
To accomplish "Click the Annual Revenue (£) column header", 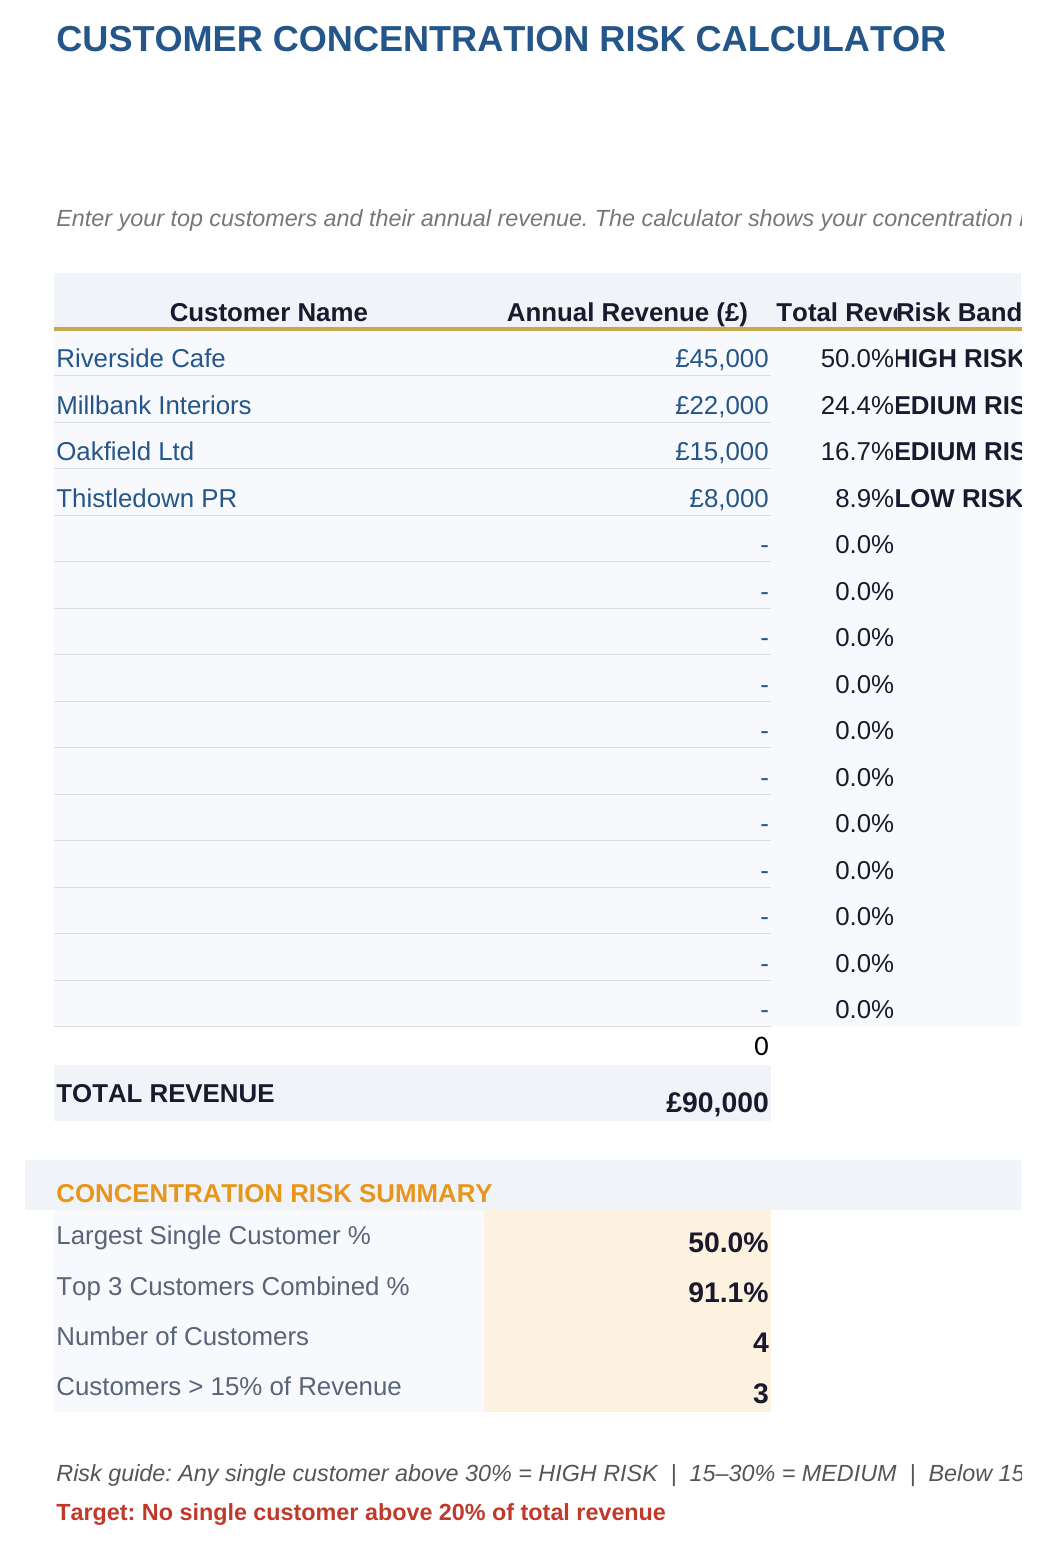I will pyautogui.click(x=627, y=312).
